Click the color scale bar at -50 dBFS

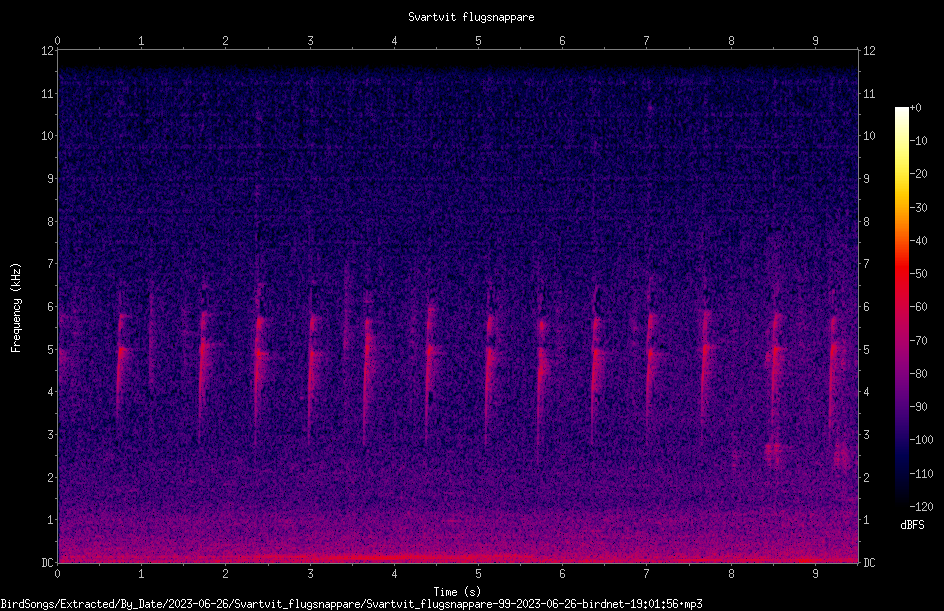(x=901, y=274)
